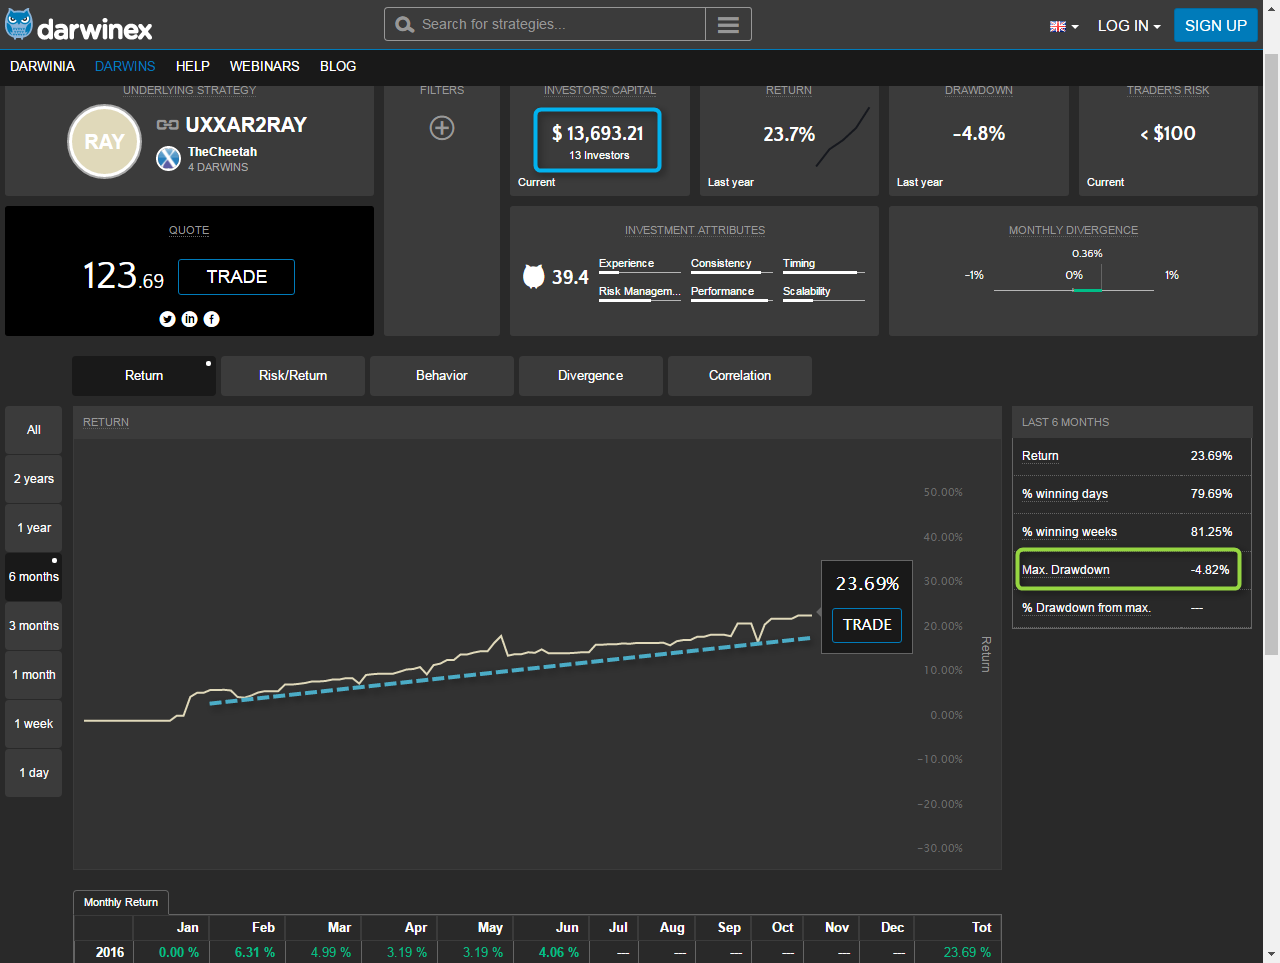This screenshot has height=963, width=1280.
Task: Select the 1 year time range
Action: click(x=34, y=528)
